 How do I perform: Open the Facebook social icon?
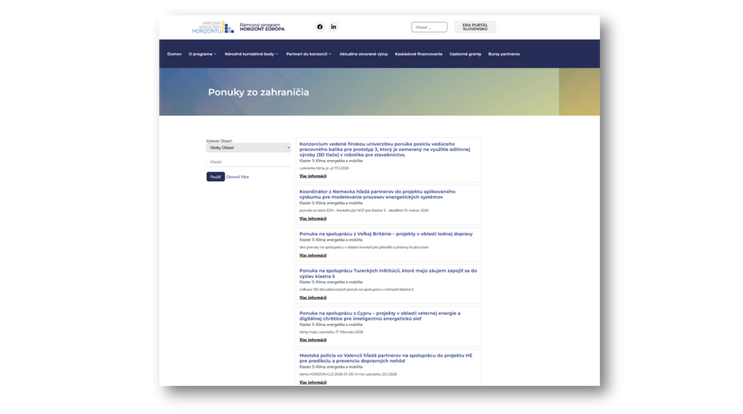320,27
